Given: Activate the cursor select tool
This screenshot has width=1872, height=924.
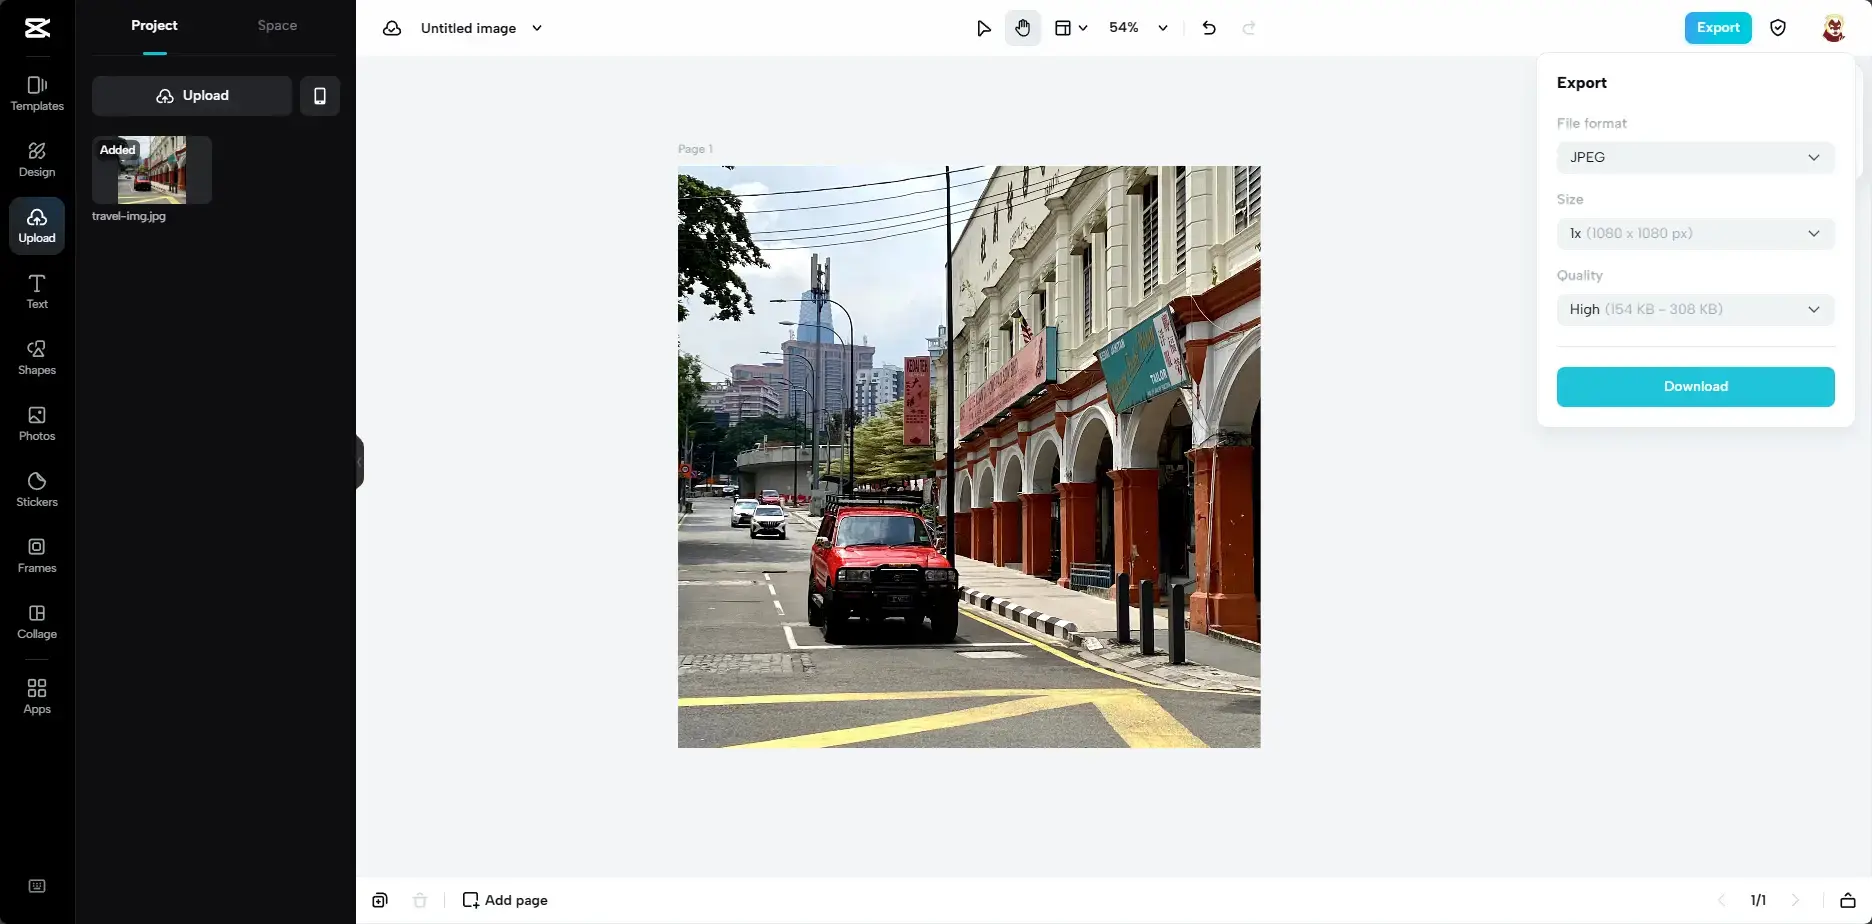Looking at the screenshot, I should tap(983, 27).
